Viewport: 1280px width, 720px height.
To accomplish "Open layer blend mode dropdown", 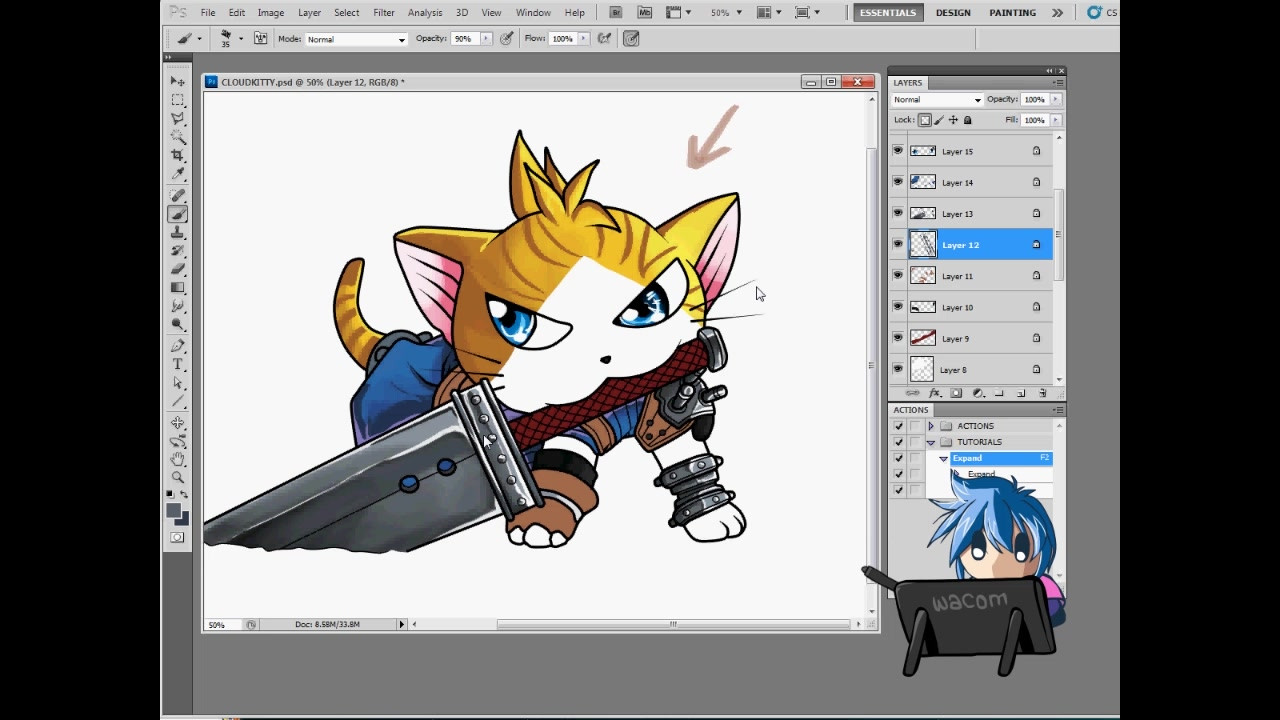I will tap(937, 99).
